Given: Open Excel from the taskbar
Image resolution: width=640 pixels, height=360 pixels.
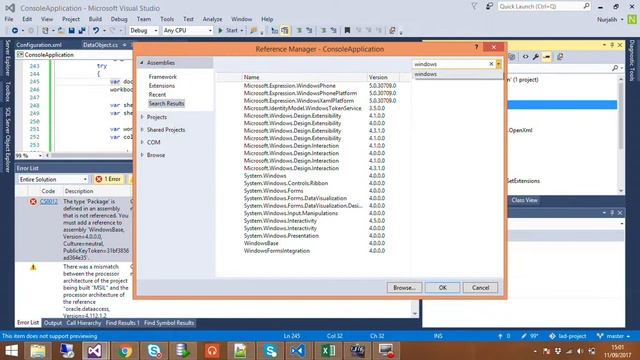Looking at the screenshot, I should tap(328, 351).
